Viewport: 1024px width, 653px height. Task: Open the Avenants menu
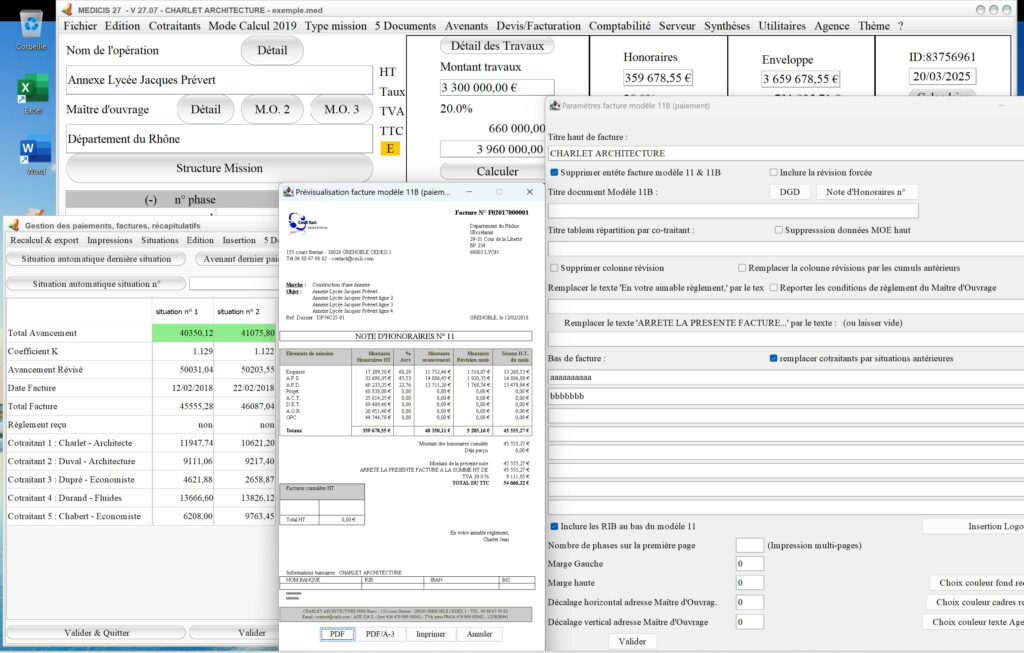click(466, 26)
